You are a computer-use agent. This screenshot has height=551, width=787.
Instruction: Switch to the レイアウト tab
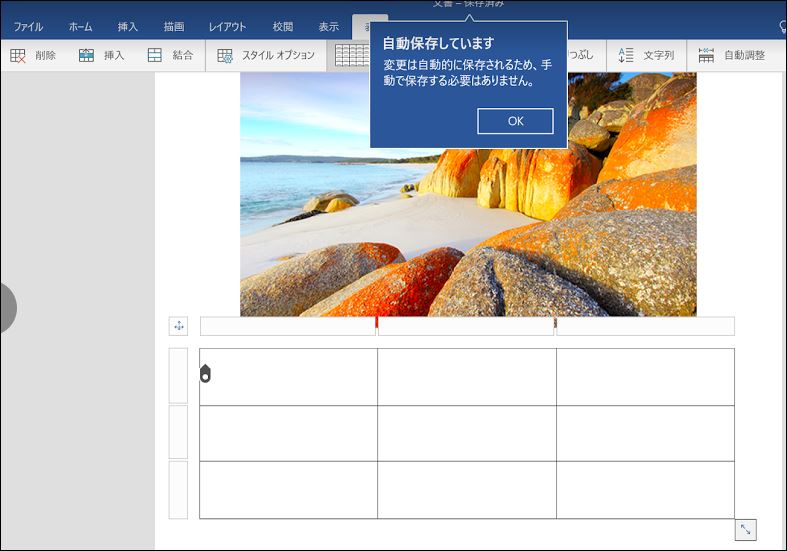[x=227, y=27]
